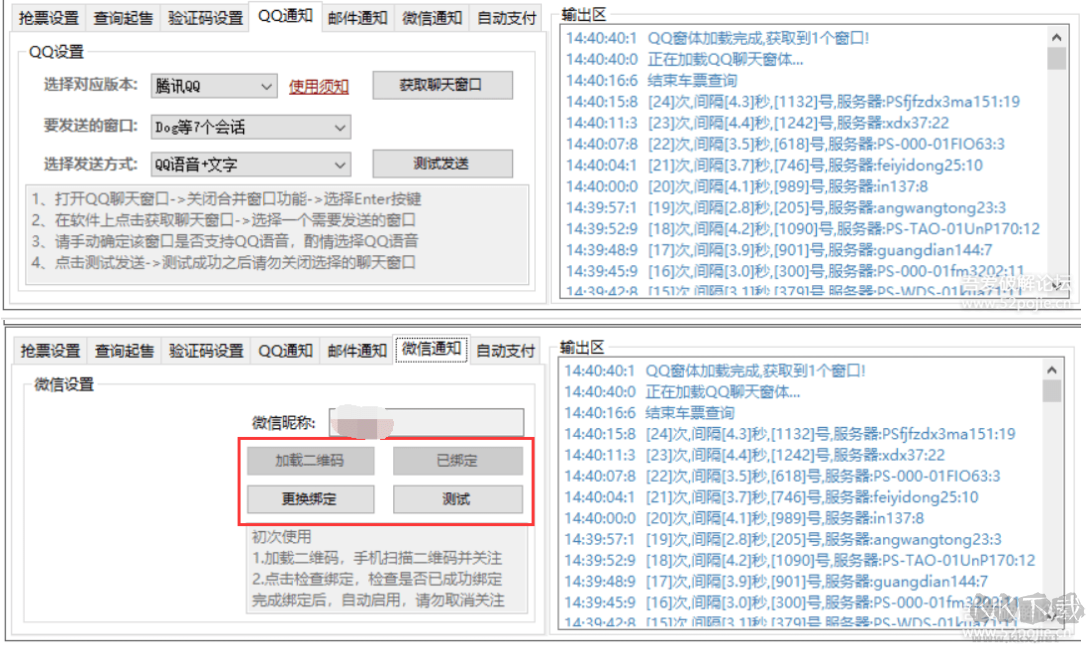Expand Dog等7个会话 window dropdown
This screenshot has height=645, width=1086.
[x=251, y=127]
